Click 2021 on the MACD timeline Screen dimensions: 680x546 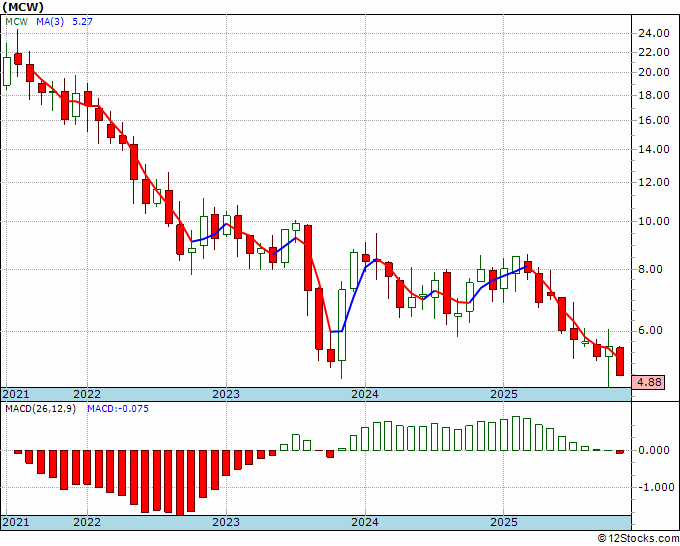pos(16,522)
